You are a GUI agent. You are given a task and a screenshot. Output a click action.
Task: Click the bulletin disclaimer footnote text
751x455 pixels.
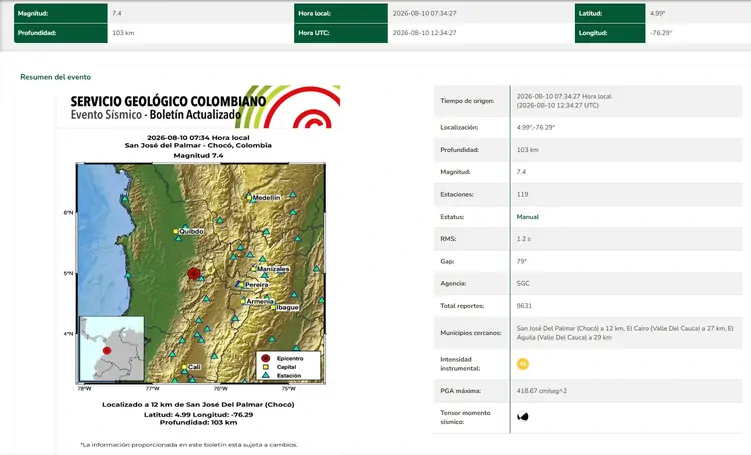(x=189, y=445)
